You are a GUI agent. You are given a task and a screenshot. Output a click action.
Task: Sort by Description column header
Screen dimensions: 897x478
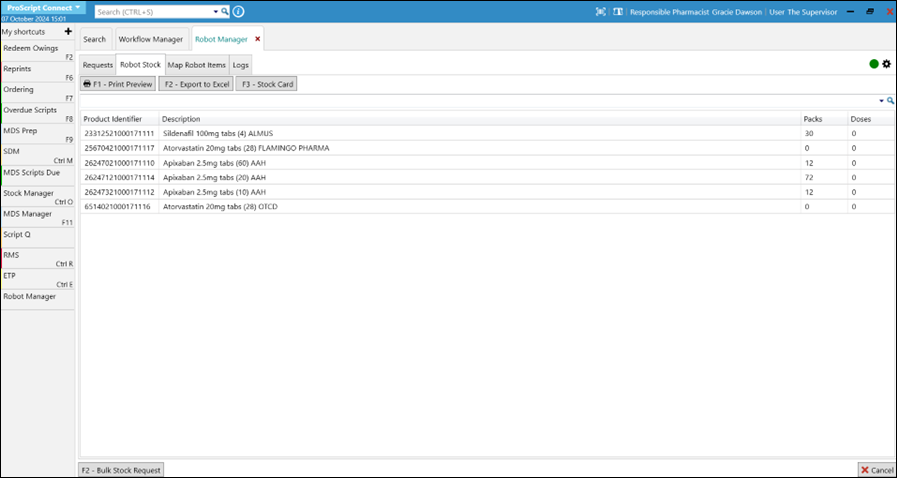pos(479,119)
